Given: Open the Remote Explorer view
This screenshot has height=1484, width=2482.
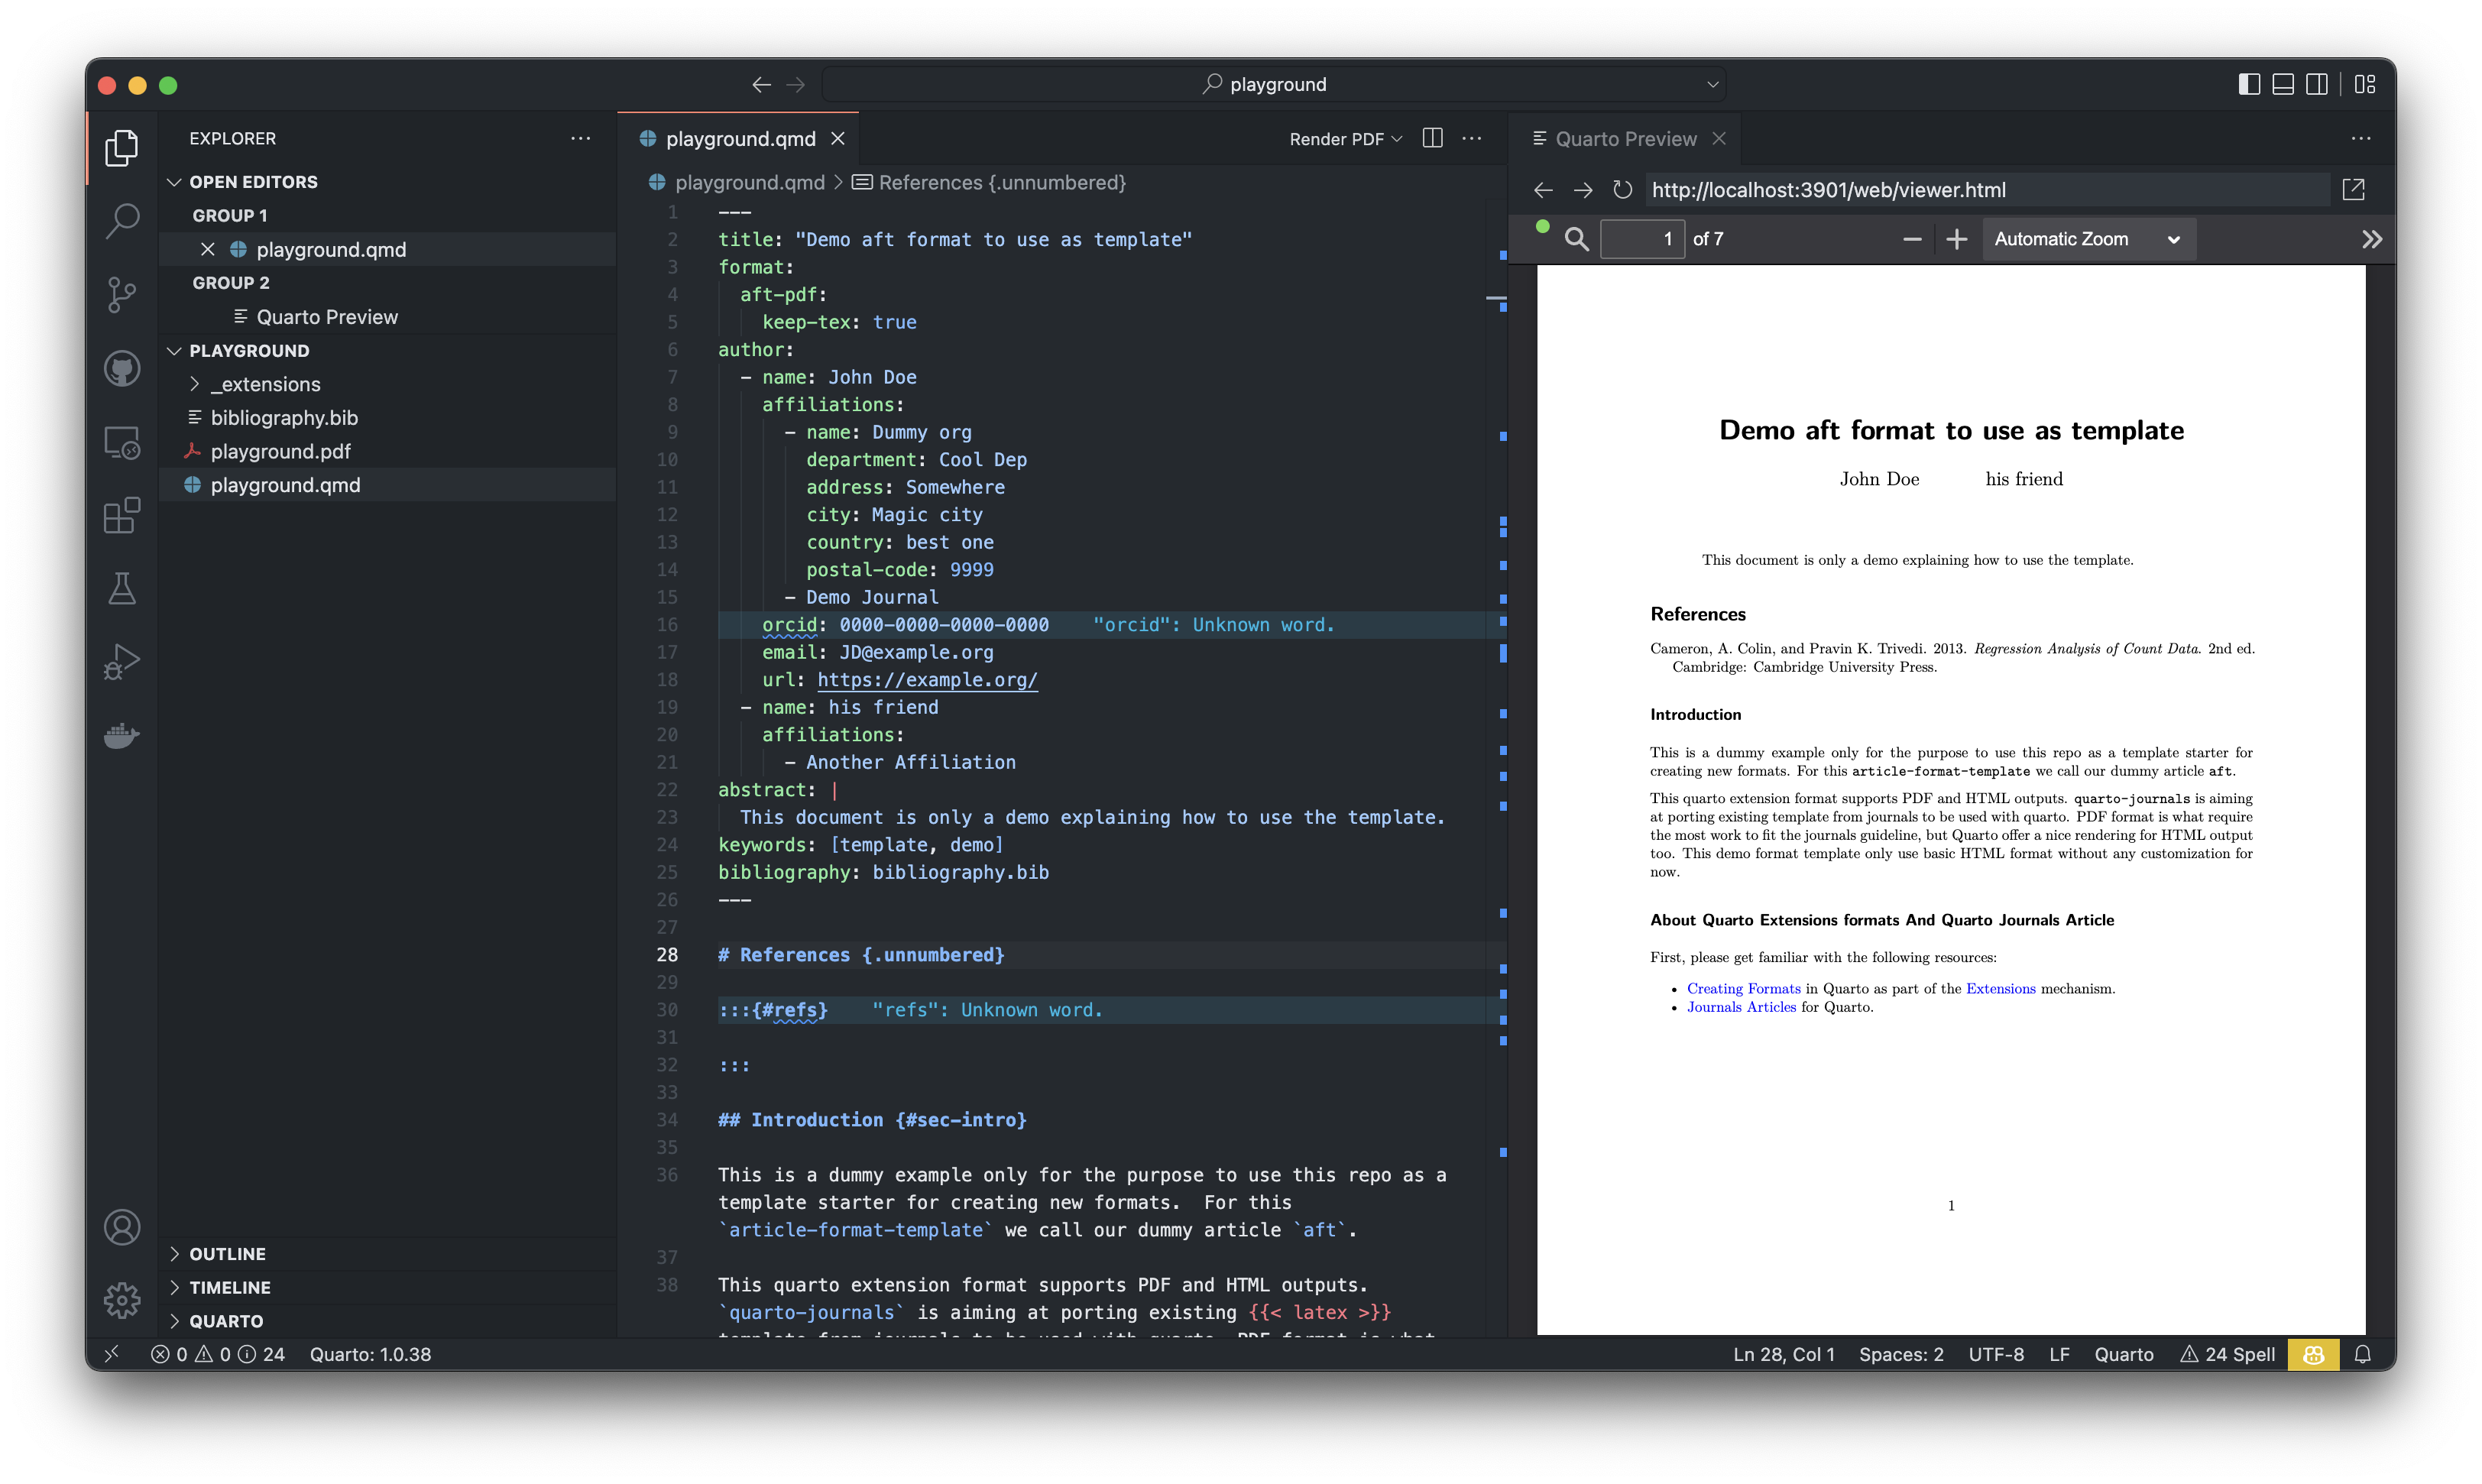Looking at the screenshot, I should tap(122, 442).
